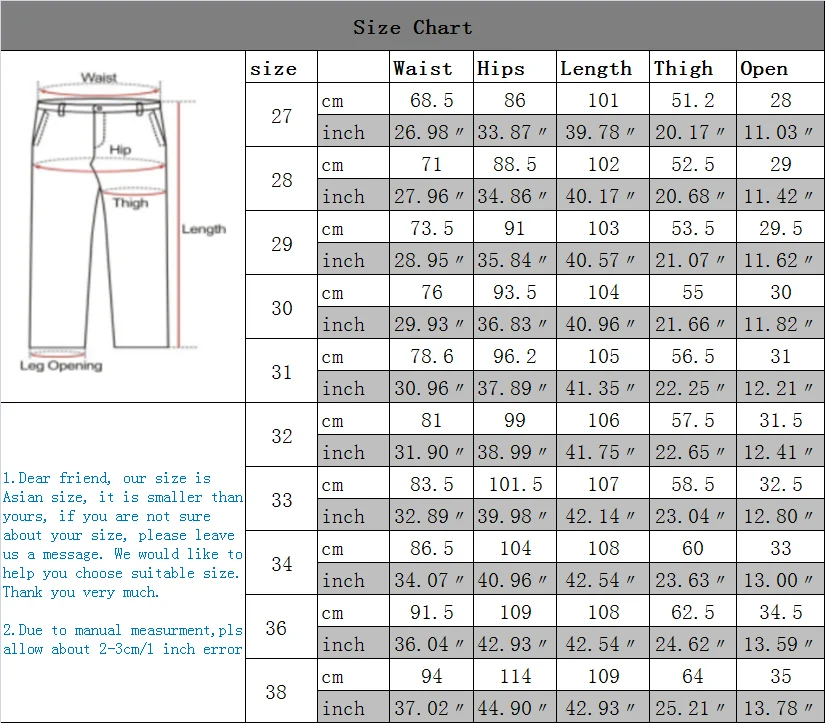Click open value 11.03 inch

(x=778, y=132)
